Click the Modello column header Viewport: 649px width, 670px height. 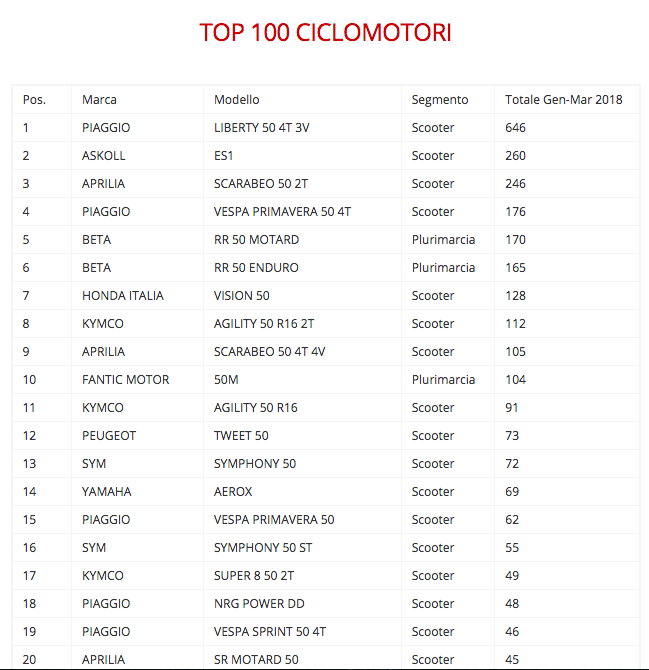click(x=237, y=100)
